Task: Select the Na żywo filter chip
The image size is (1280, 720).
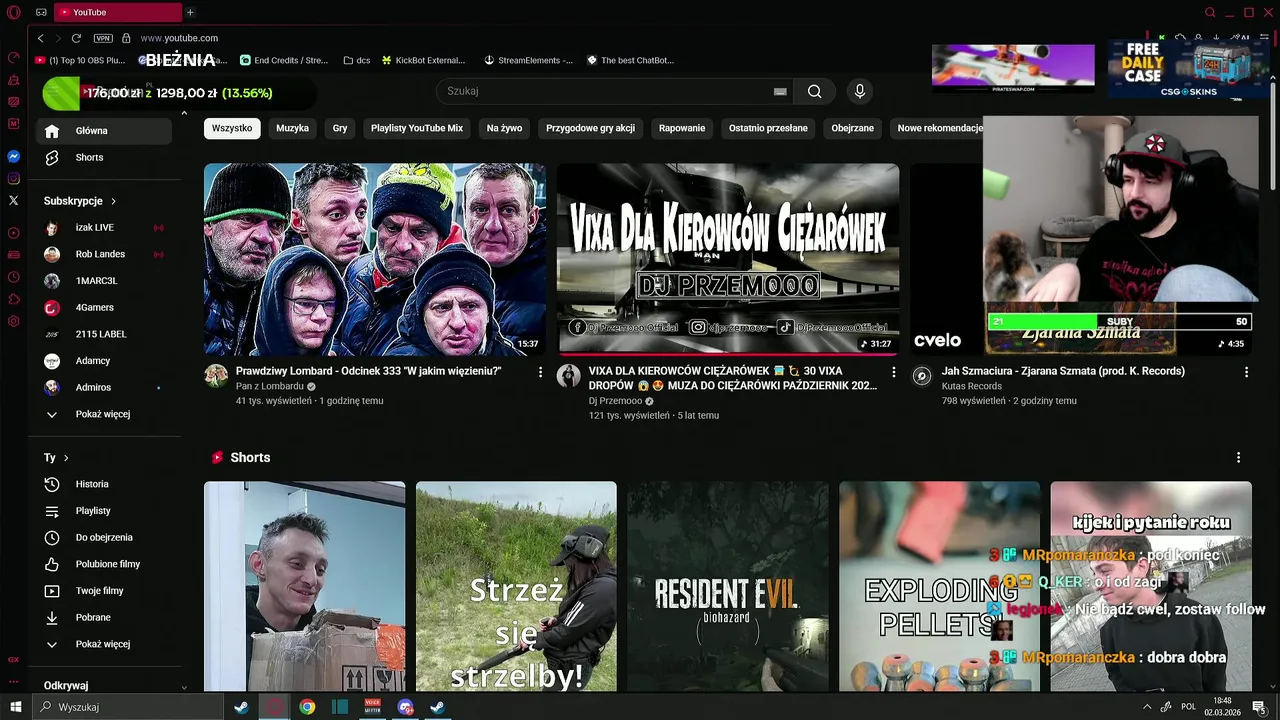Action: click(504, 128)
